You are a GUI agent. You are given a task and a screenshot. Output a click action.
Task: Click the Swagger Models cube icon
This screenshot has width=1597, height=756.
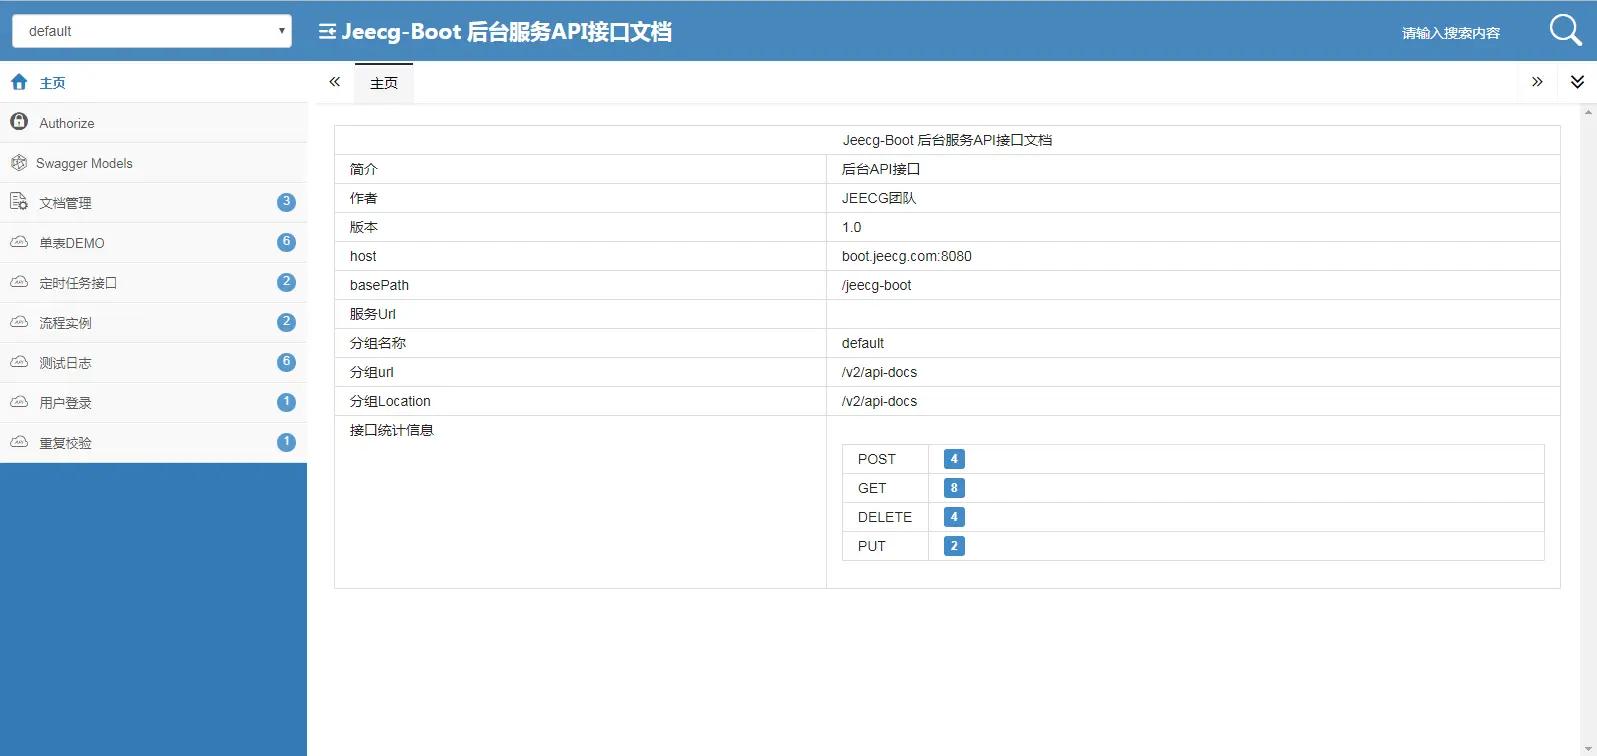click(19, 162)
